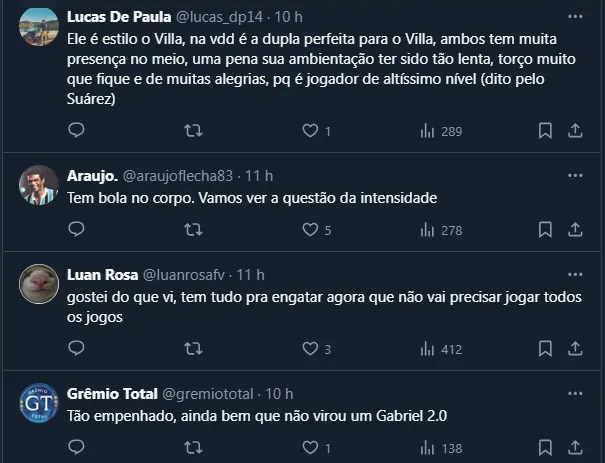Reply to Araujo's tweet
This screenshot has width=605, height=463.
point(77,230)
